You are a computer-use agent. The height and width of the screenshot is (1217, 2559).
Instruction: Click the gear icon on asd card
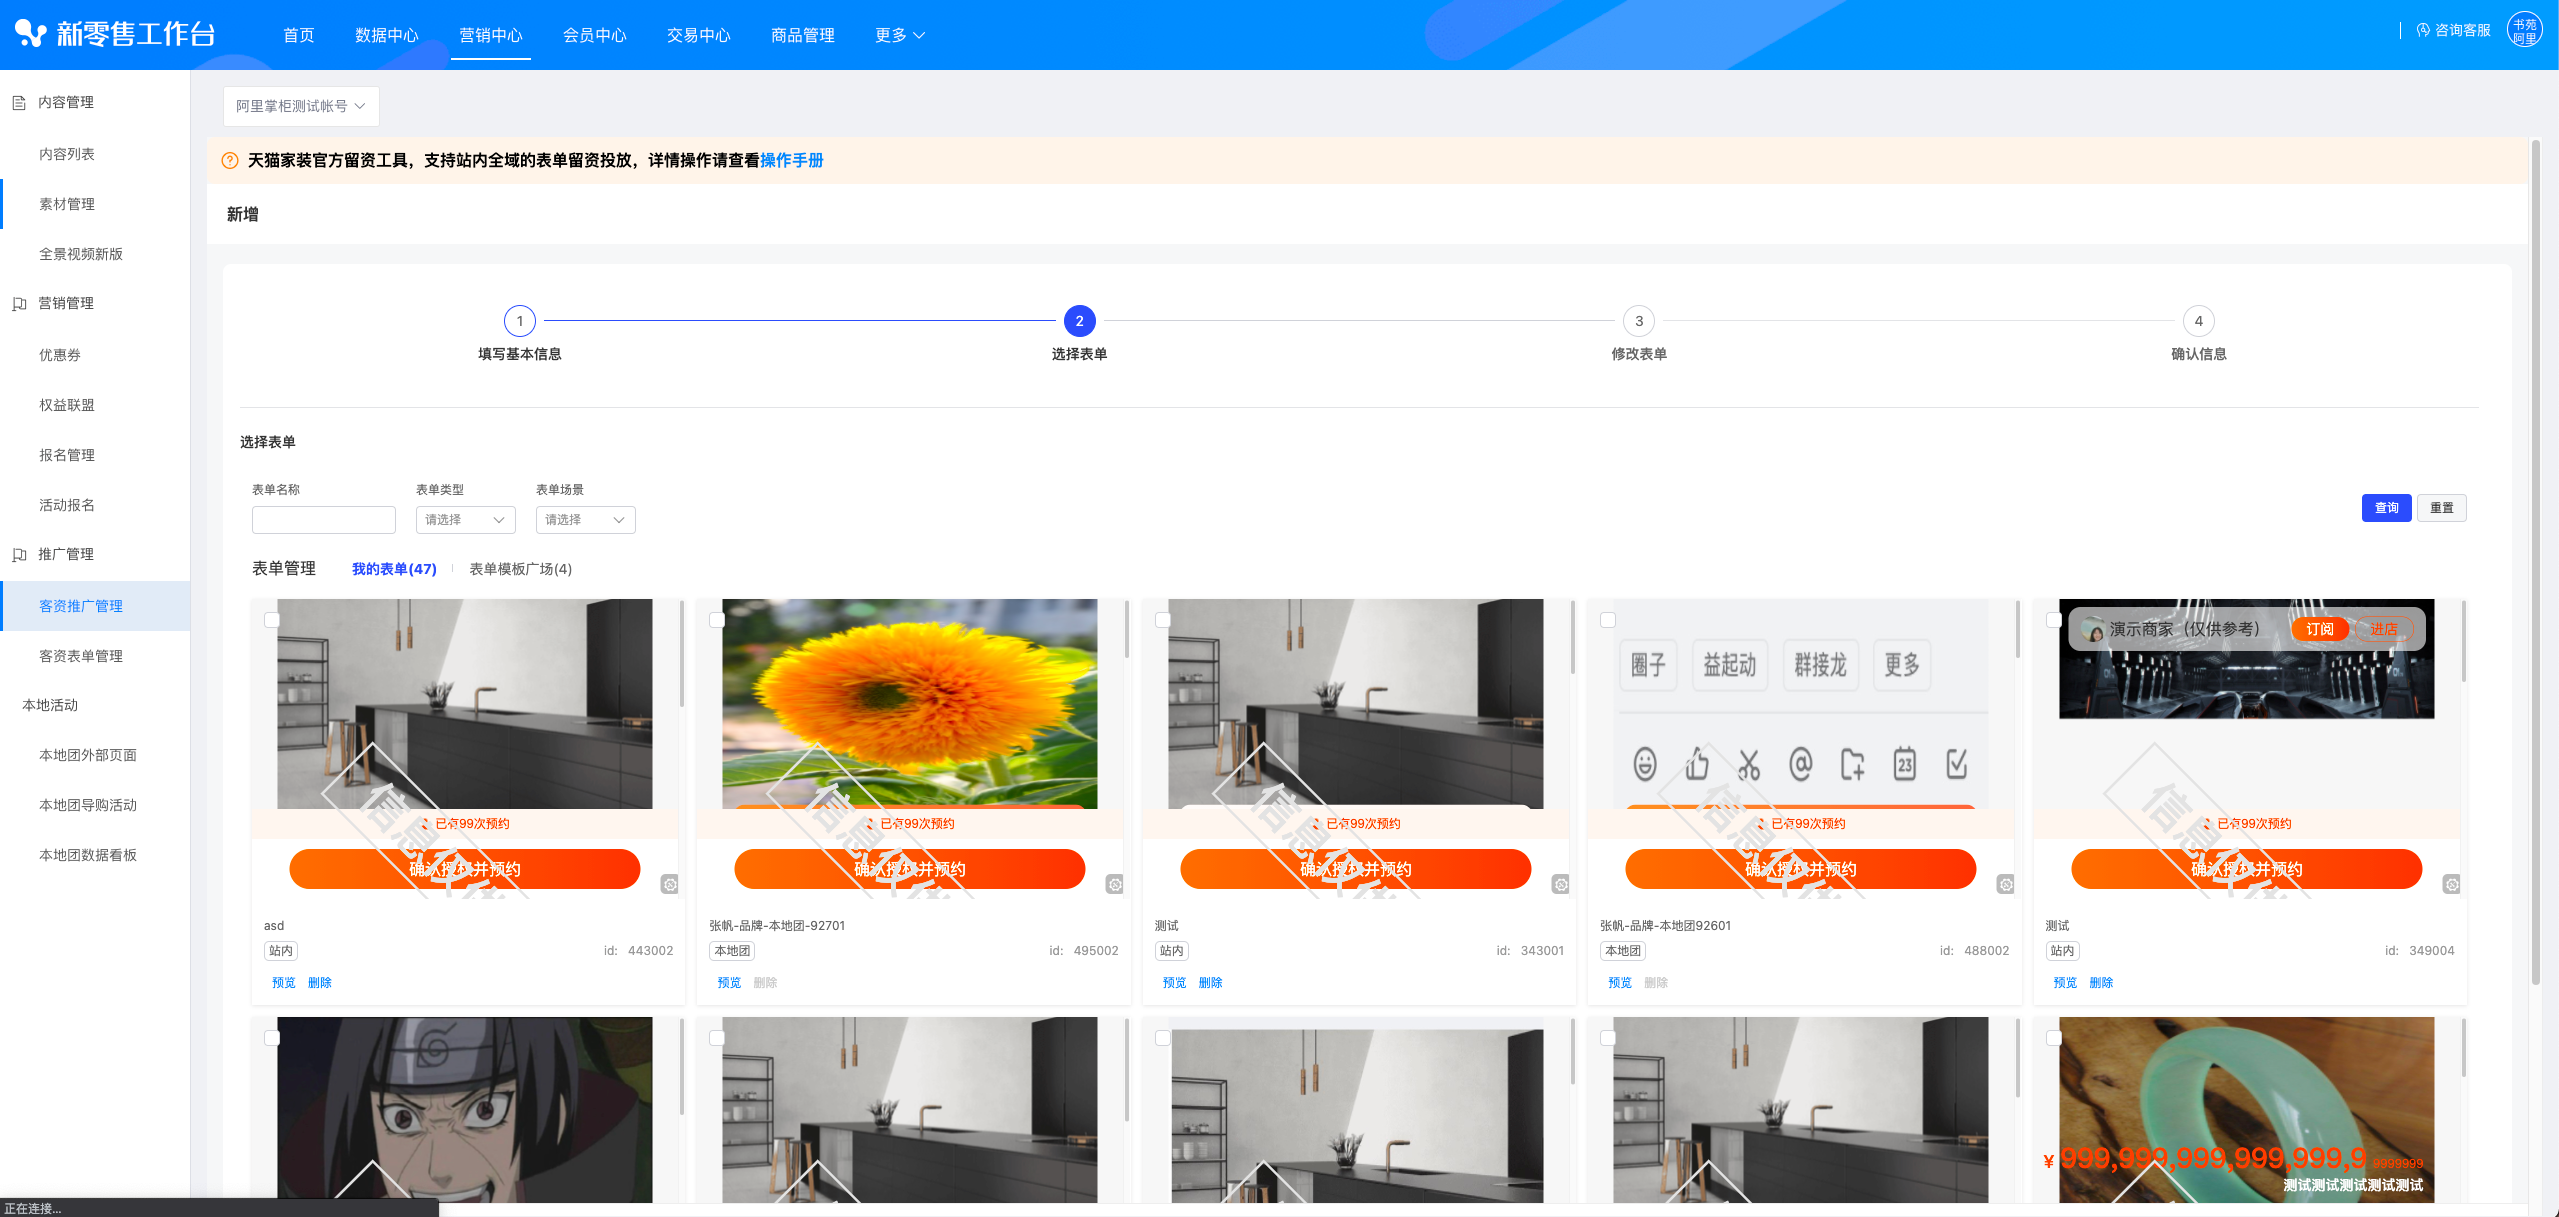[x=670, y=884]
